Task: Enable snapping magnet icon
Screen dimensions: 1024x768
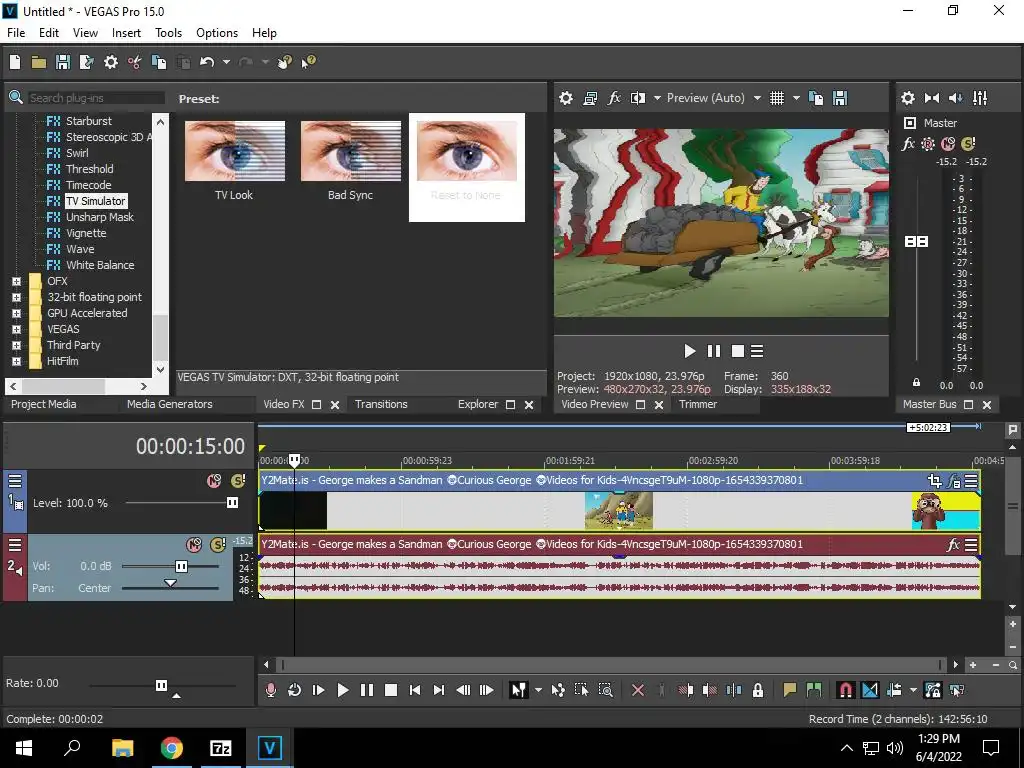Action: 845,690
